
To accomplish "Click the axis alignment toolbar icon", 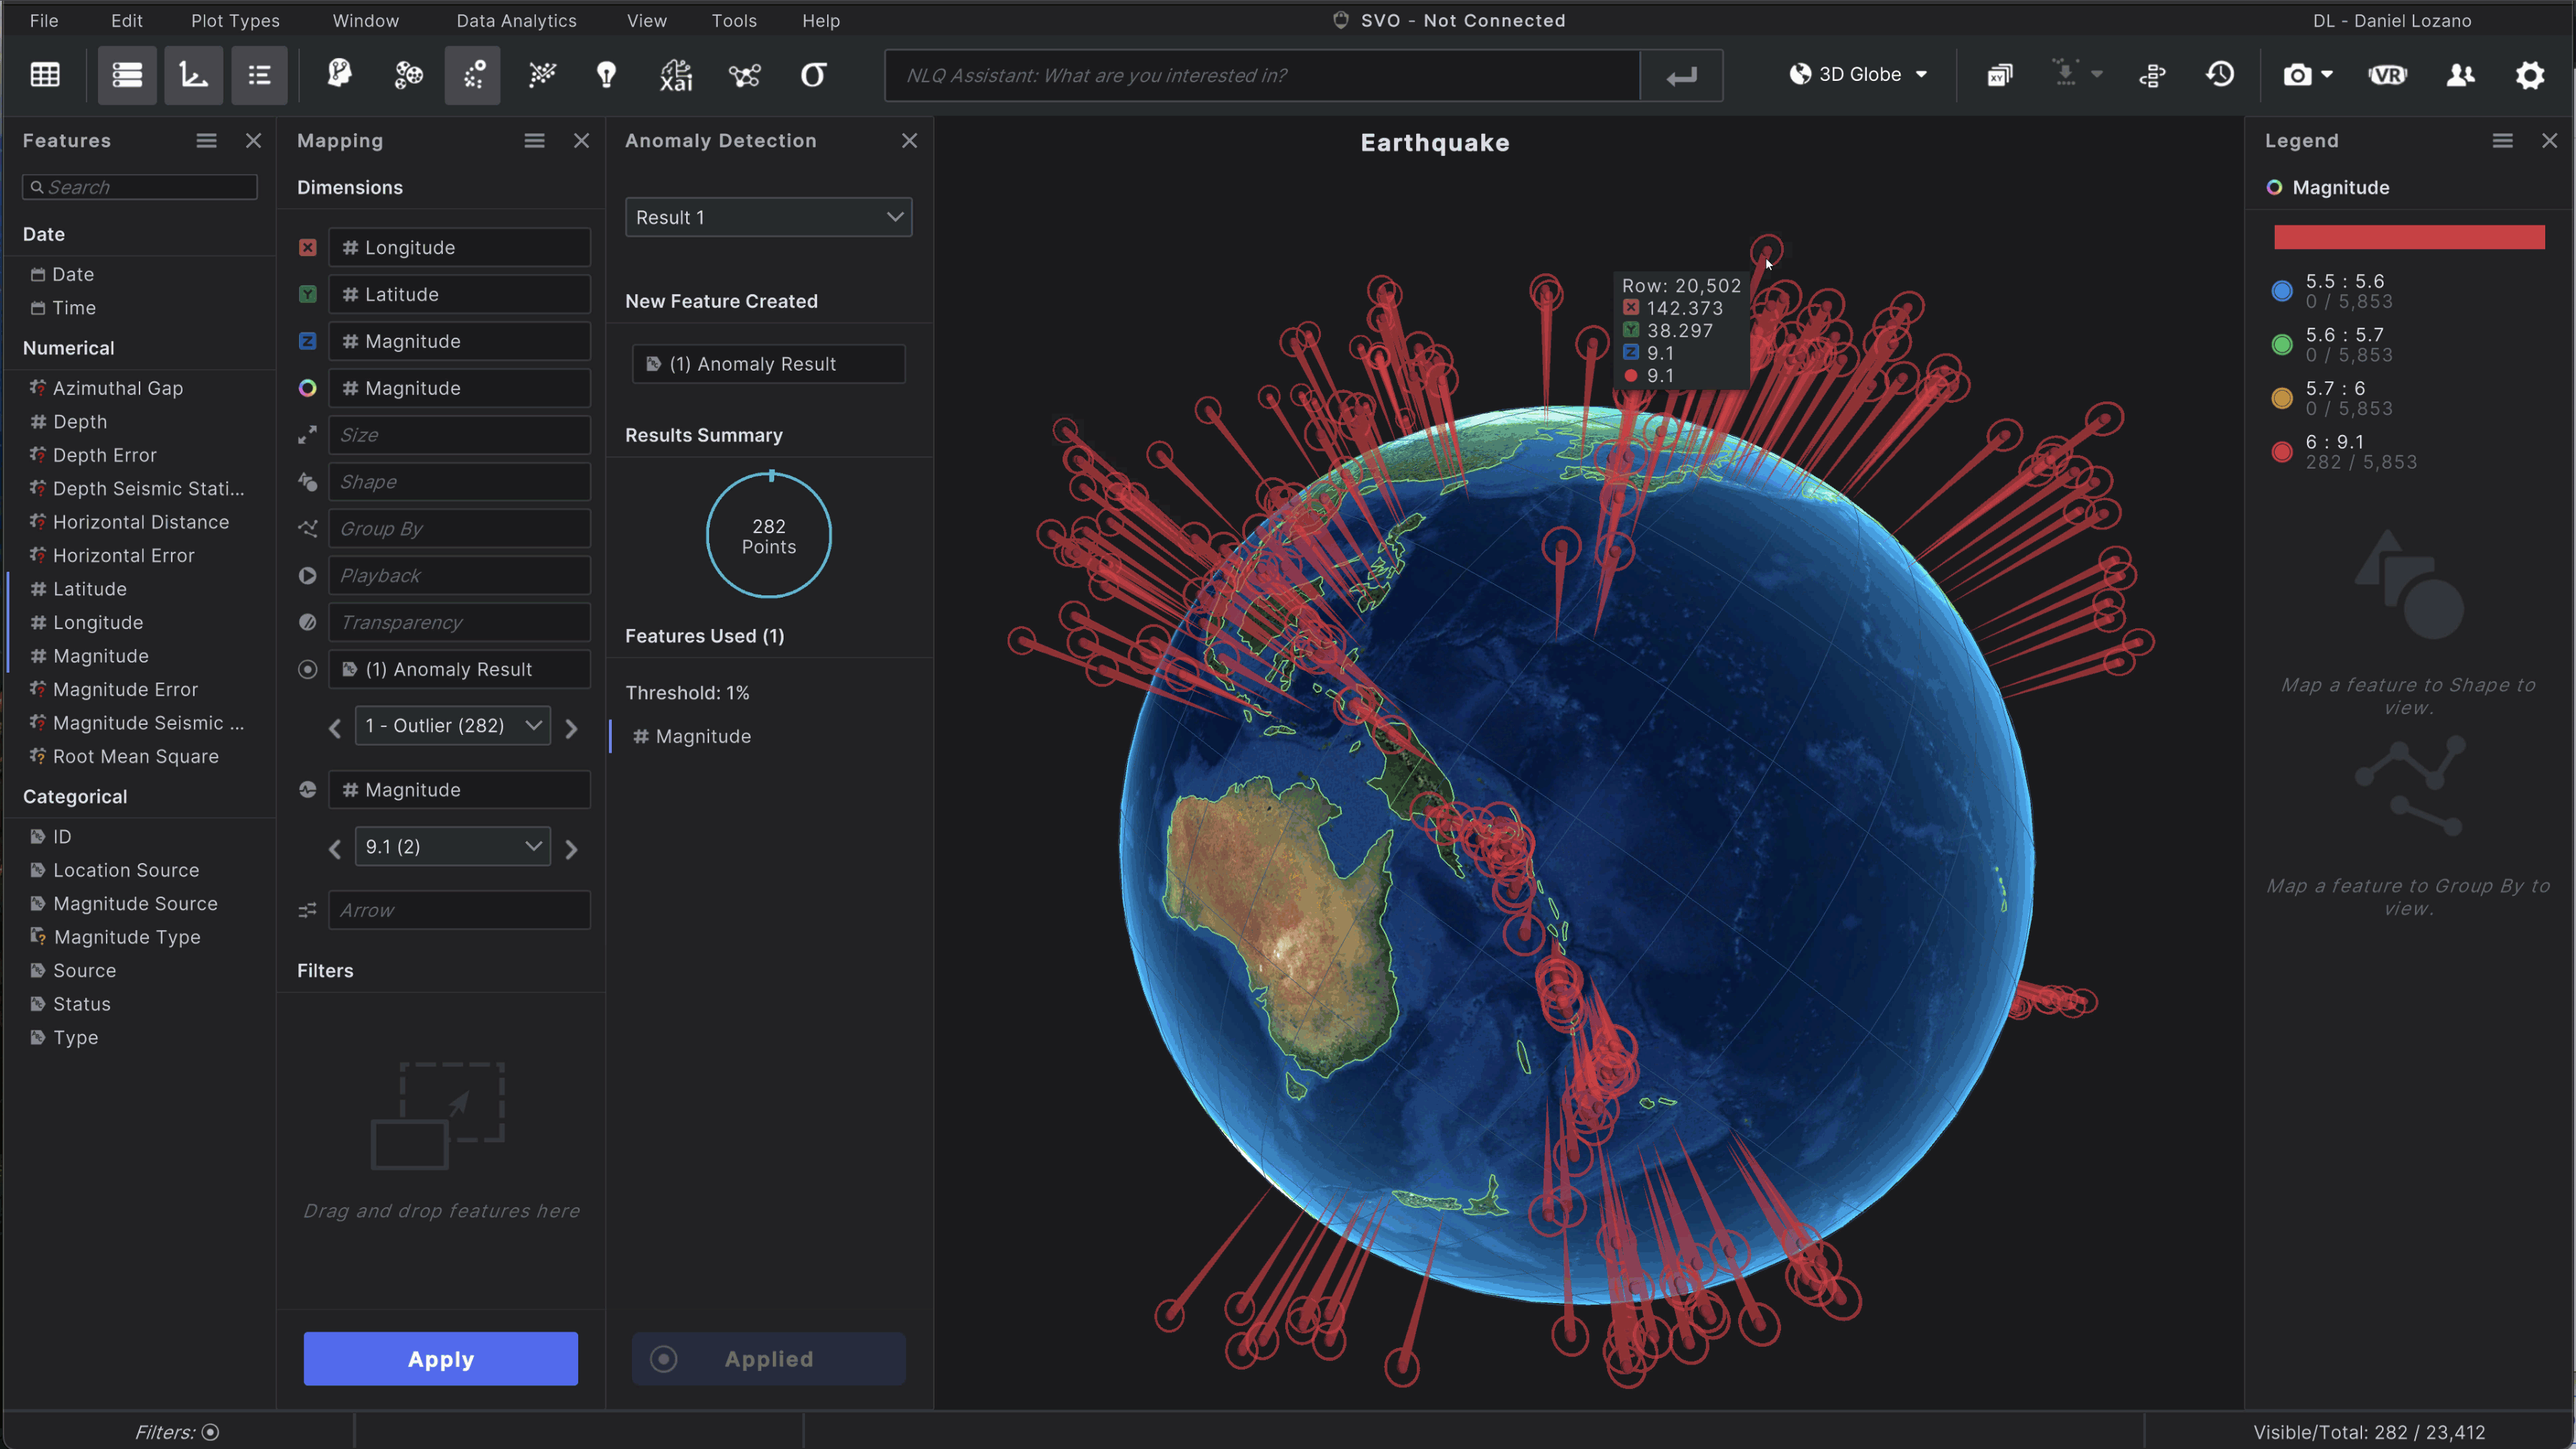I will point(2152,75).
